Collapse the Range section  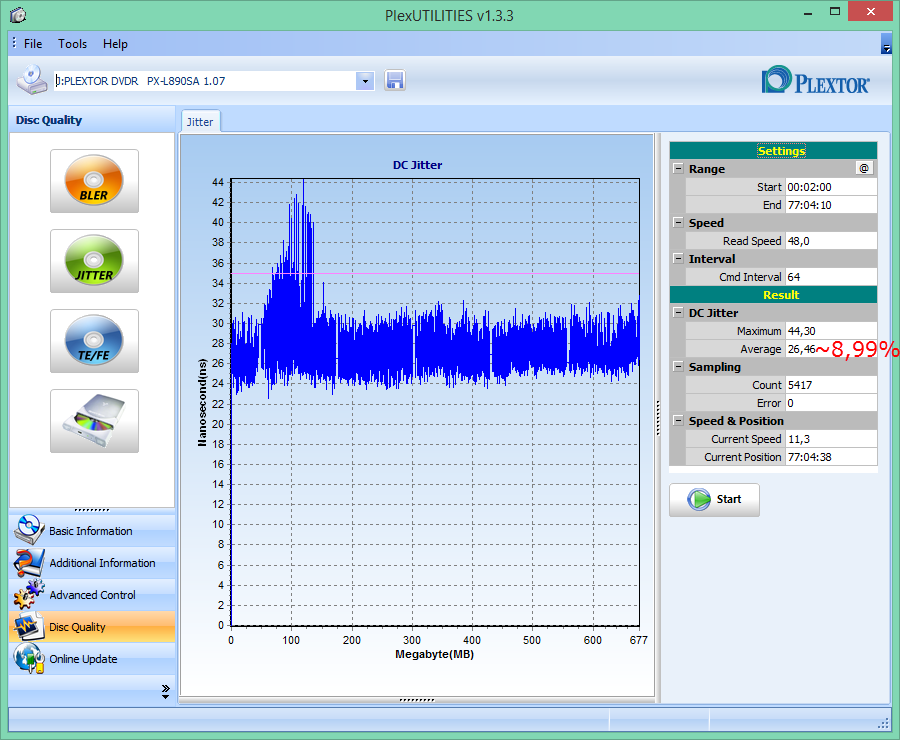coord(678,169)
